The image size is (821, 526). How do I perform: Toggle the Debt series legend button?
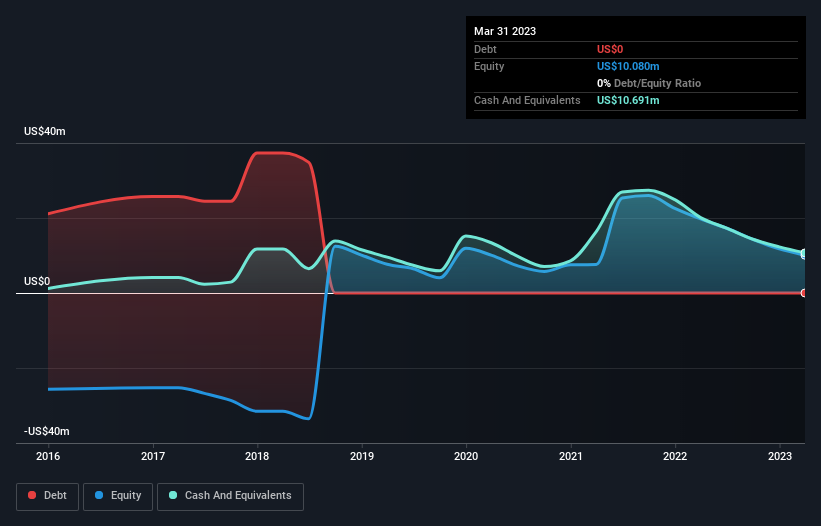pyautogui.click(x=48, y=496)
